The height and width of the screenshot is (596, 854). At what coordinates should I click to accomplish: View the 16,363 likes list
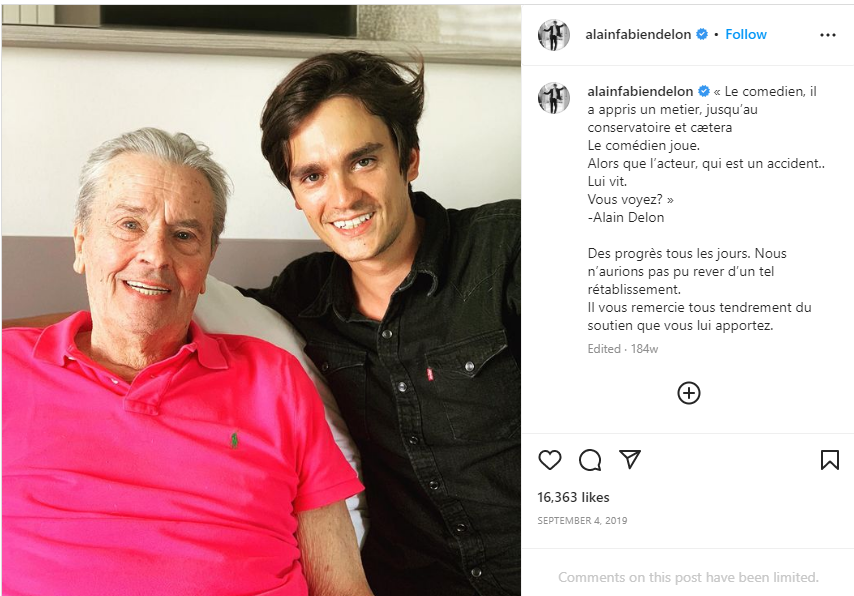573,497
